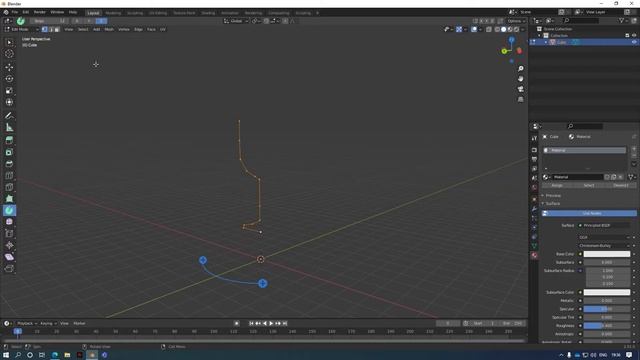Switch to solid viewport shading
This screenshot has width=640, height=360.
tap(504, 29)
